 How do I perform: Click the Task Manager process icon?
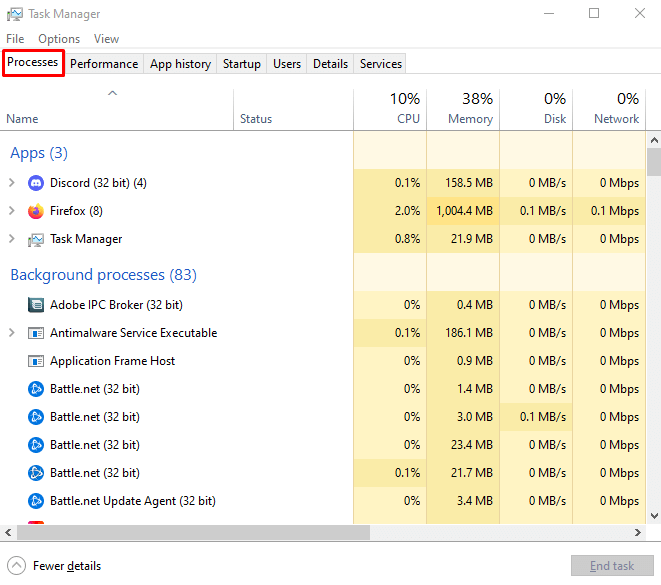point(36,239)
